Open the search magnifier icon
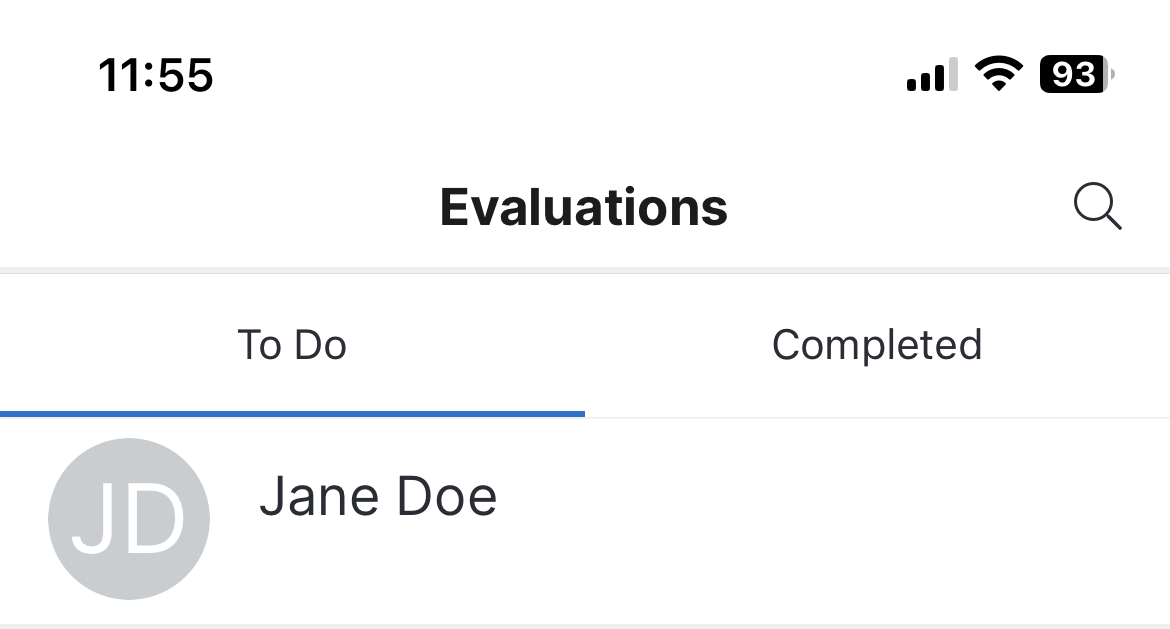Image resolution: width=1170 pixels, height=629 pixels. (1097, 208)
